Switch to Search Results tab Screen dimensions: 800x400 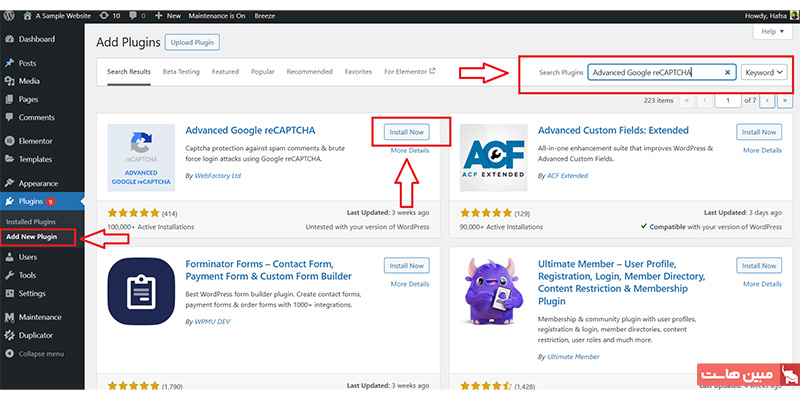pyautogui.click(x=129, y=71)
